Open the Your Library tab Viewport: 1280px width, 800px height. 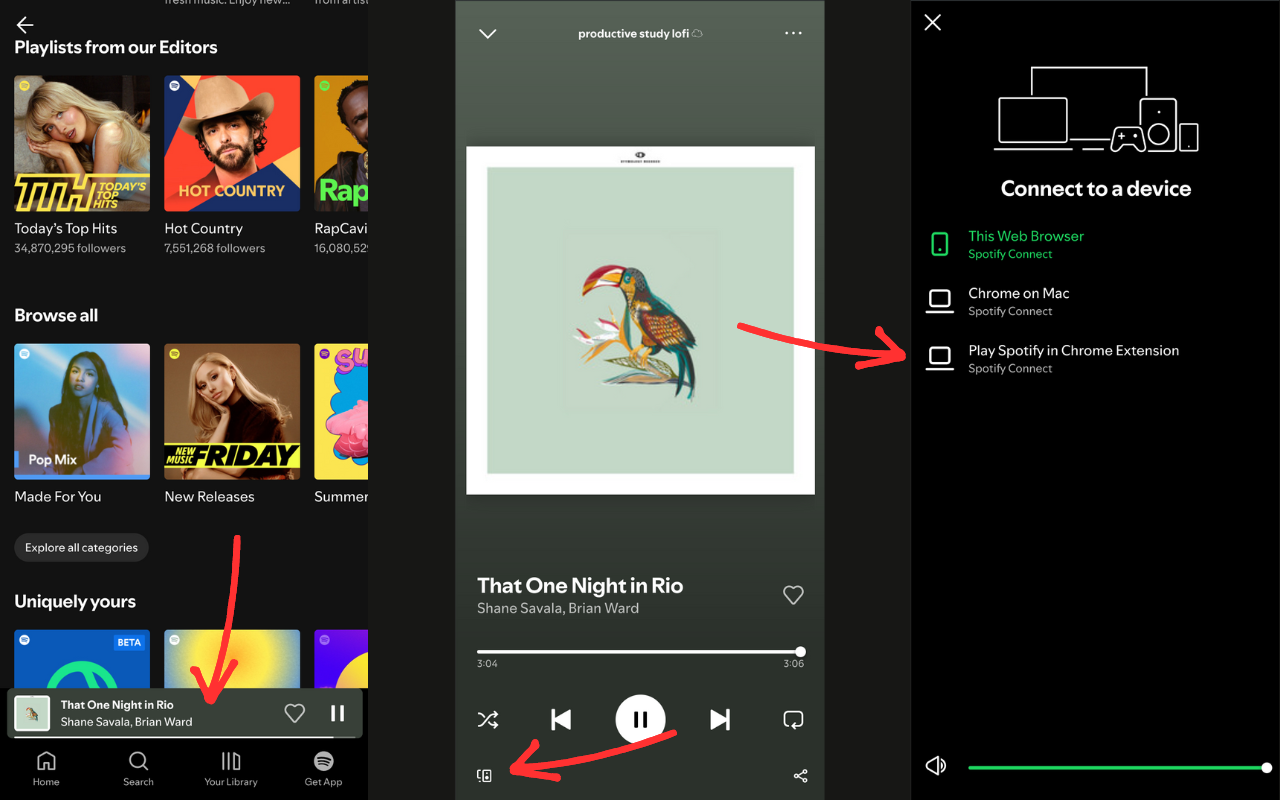[231, 769]
